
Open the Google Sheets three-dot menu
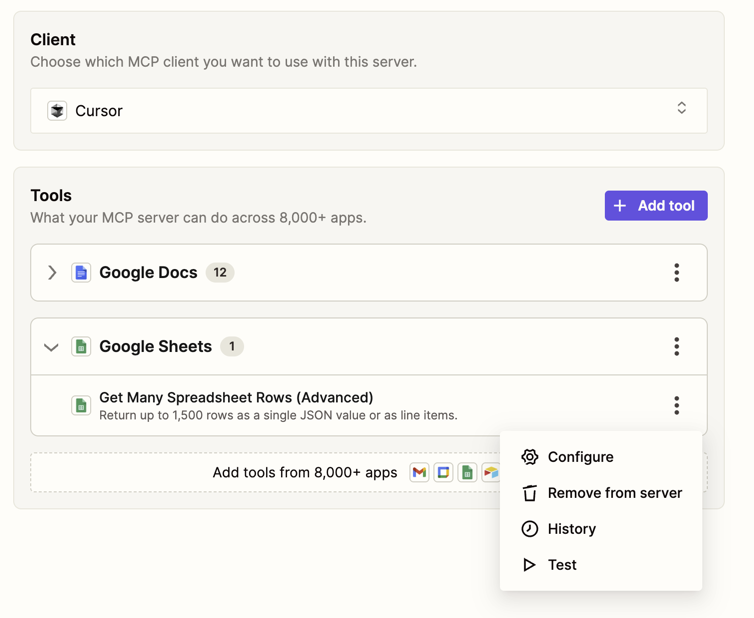pos(677,346)
